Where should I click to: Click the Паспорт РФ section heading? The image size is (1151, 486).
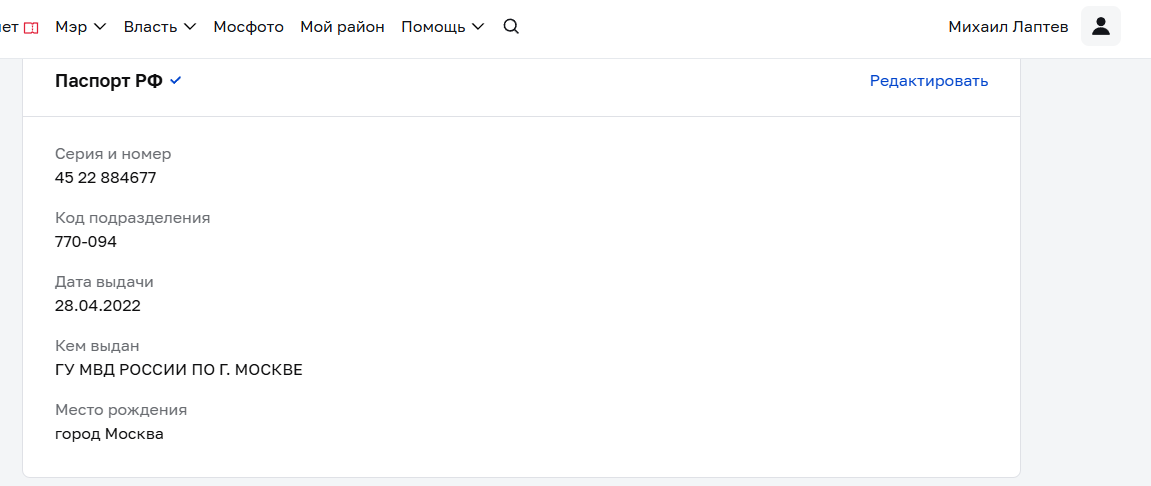pos(109,82)
